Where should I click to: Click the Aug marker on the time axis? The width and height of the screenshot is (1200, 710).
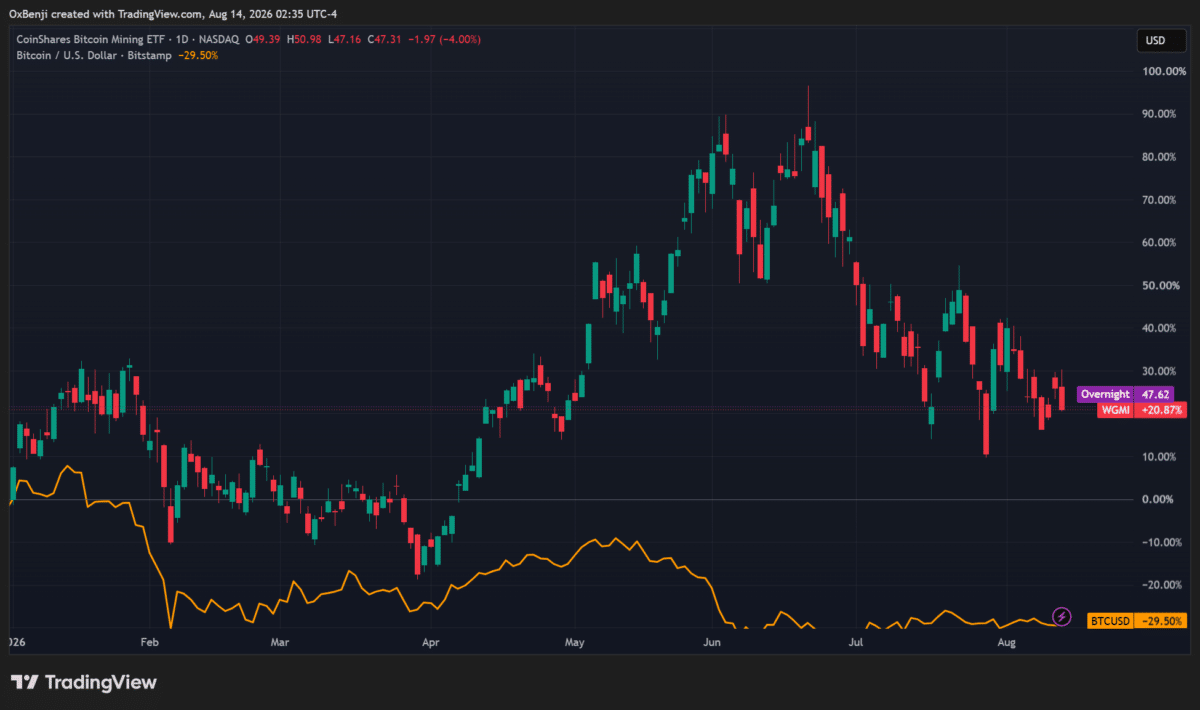(1007, 641)
